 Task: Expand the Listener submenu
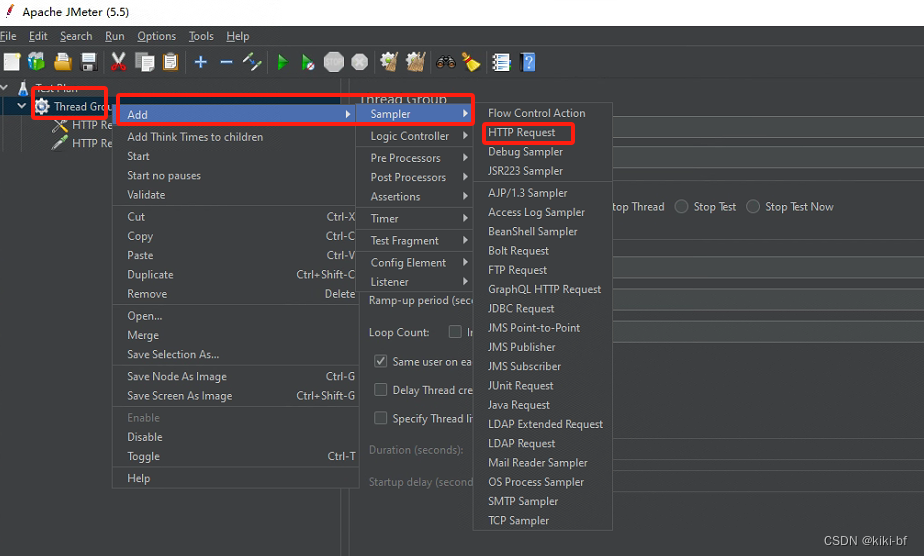[415, 282]
